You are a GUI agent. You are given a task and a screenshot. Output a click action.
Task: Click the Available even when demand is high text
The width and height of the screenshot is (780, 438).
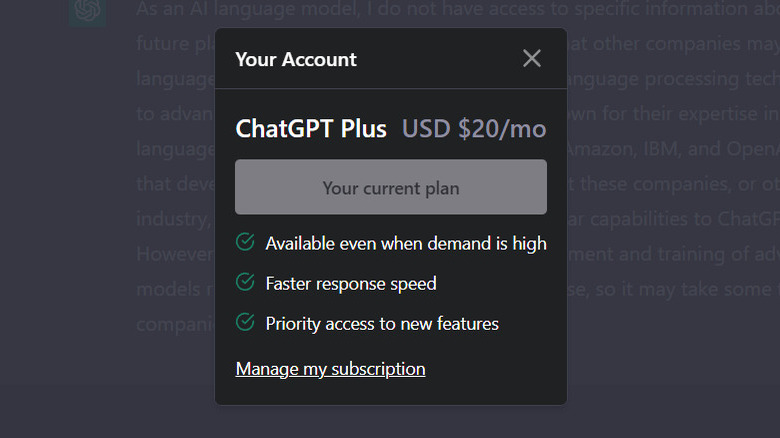point(406,243)
